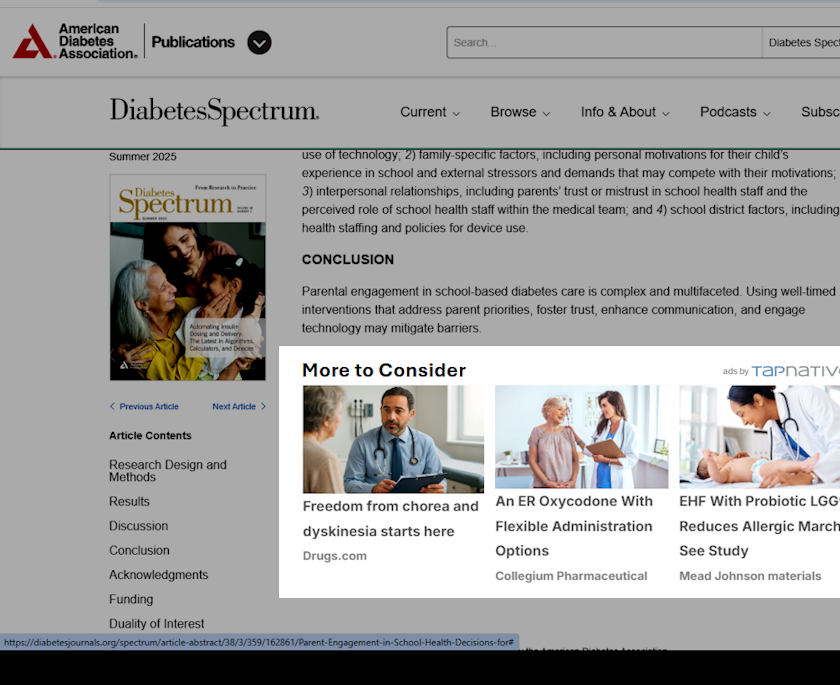Expand the Publications dropdown circle arrow

pos(259,43)
